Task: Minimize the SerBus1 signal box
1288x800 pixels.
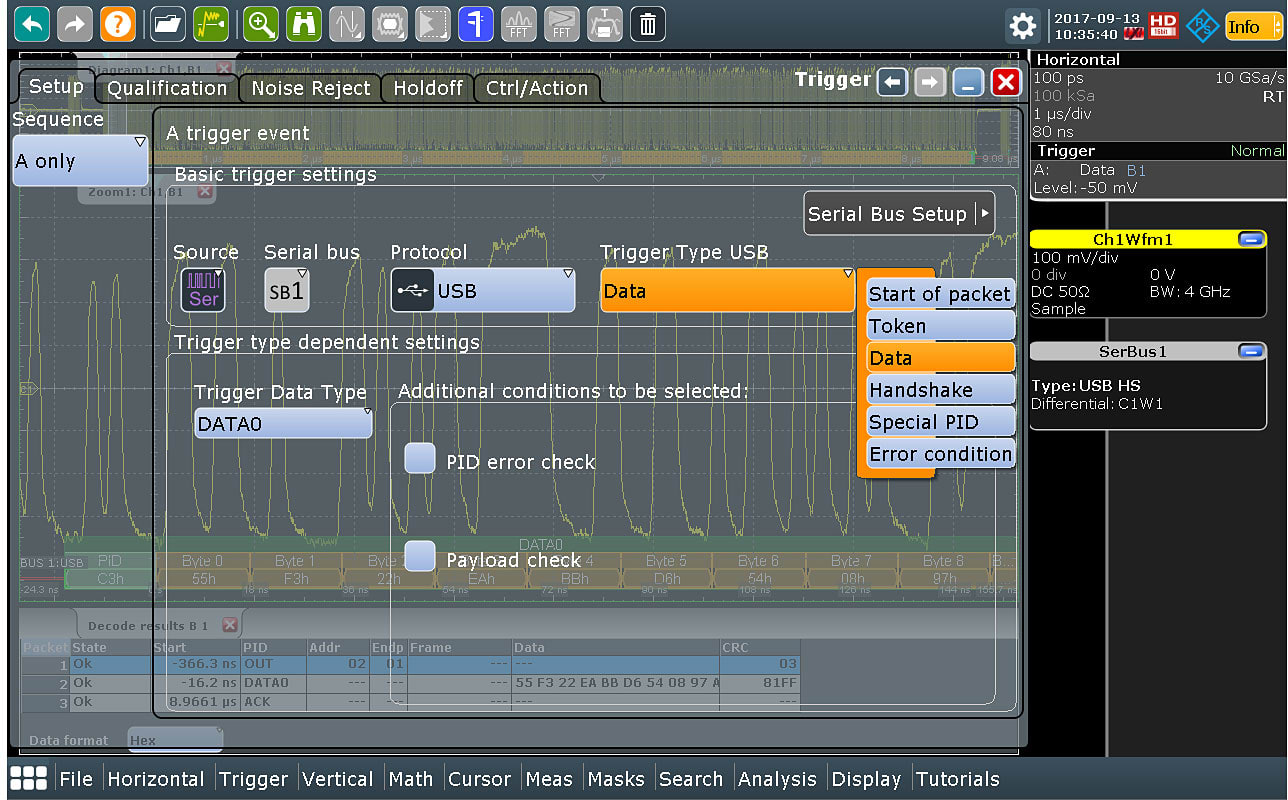Action: 1250,351
